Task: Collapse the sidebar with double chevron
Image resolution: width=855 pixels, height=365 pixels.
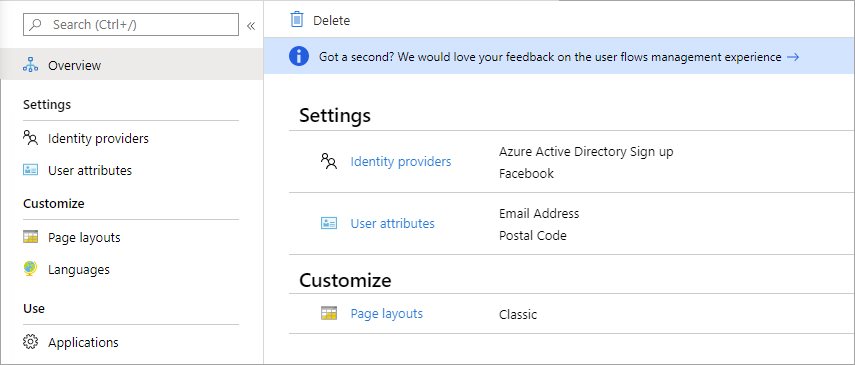Action: (x=251, y=26)
